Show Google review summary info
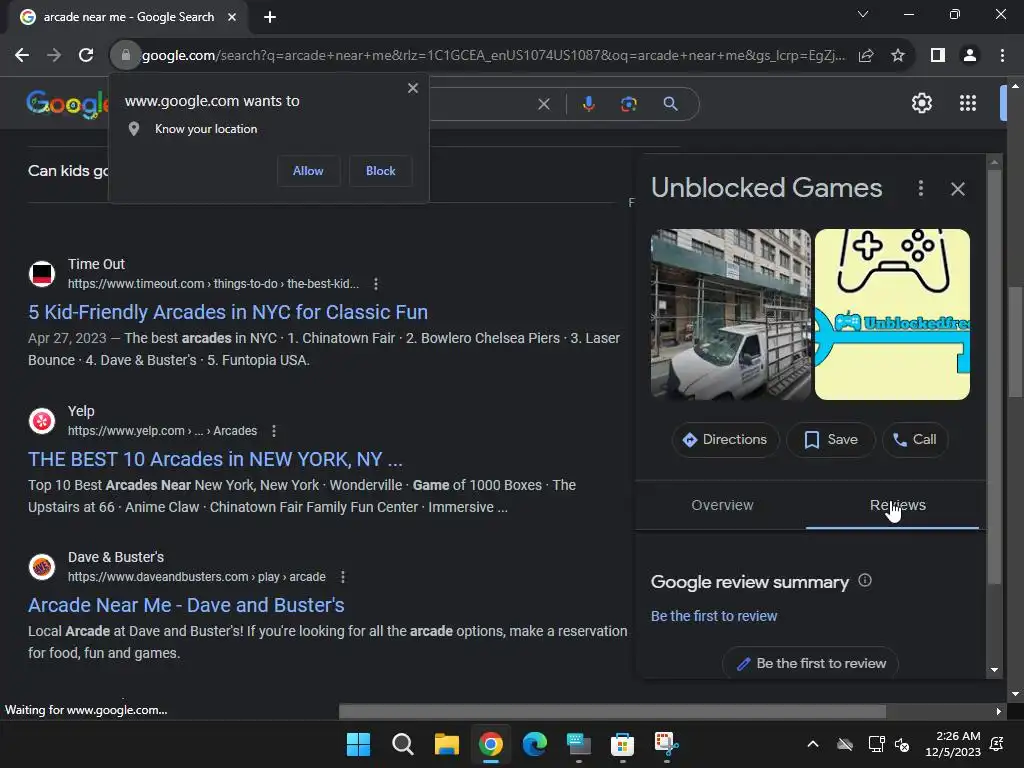 (865, 581)
